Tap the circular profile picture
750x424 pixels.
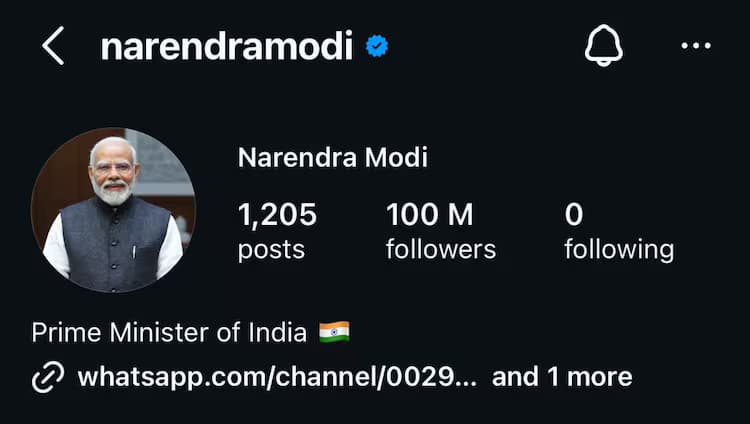click(x=113, y=210)
